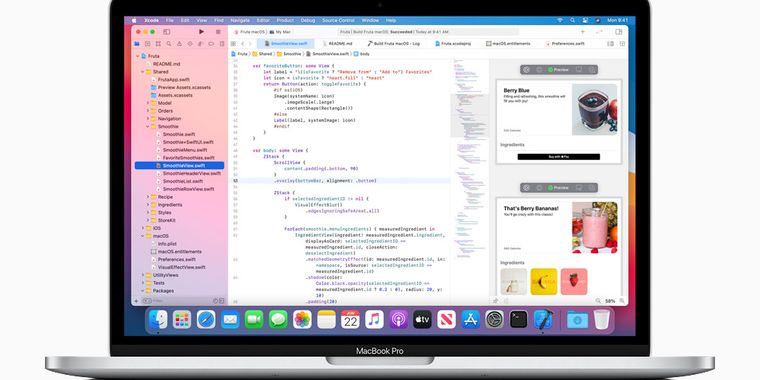The height and width of the screenshot is (380, 760).
Task: Collapse the Shared folder
Action: point(142,72)
